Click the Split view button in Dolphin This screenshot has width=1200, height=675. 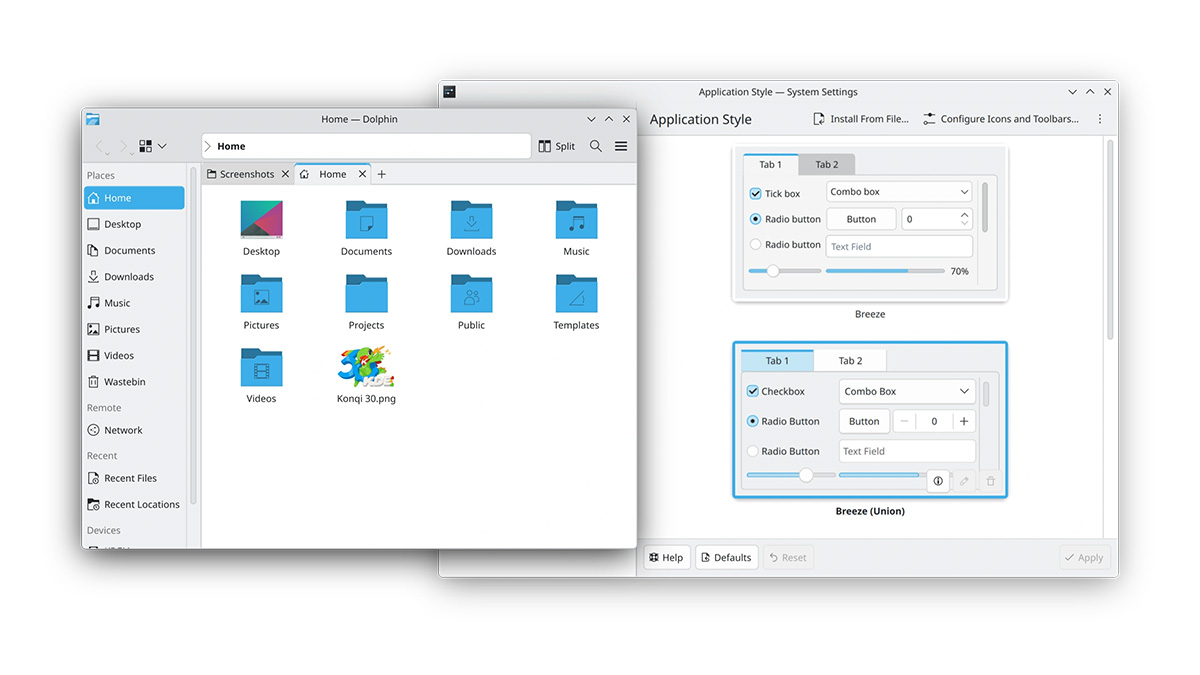[556, 146]
